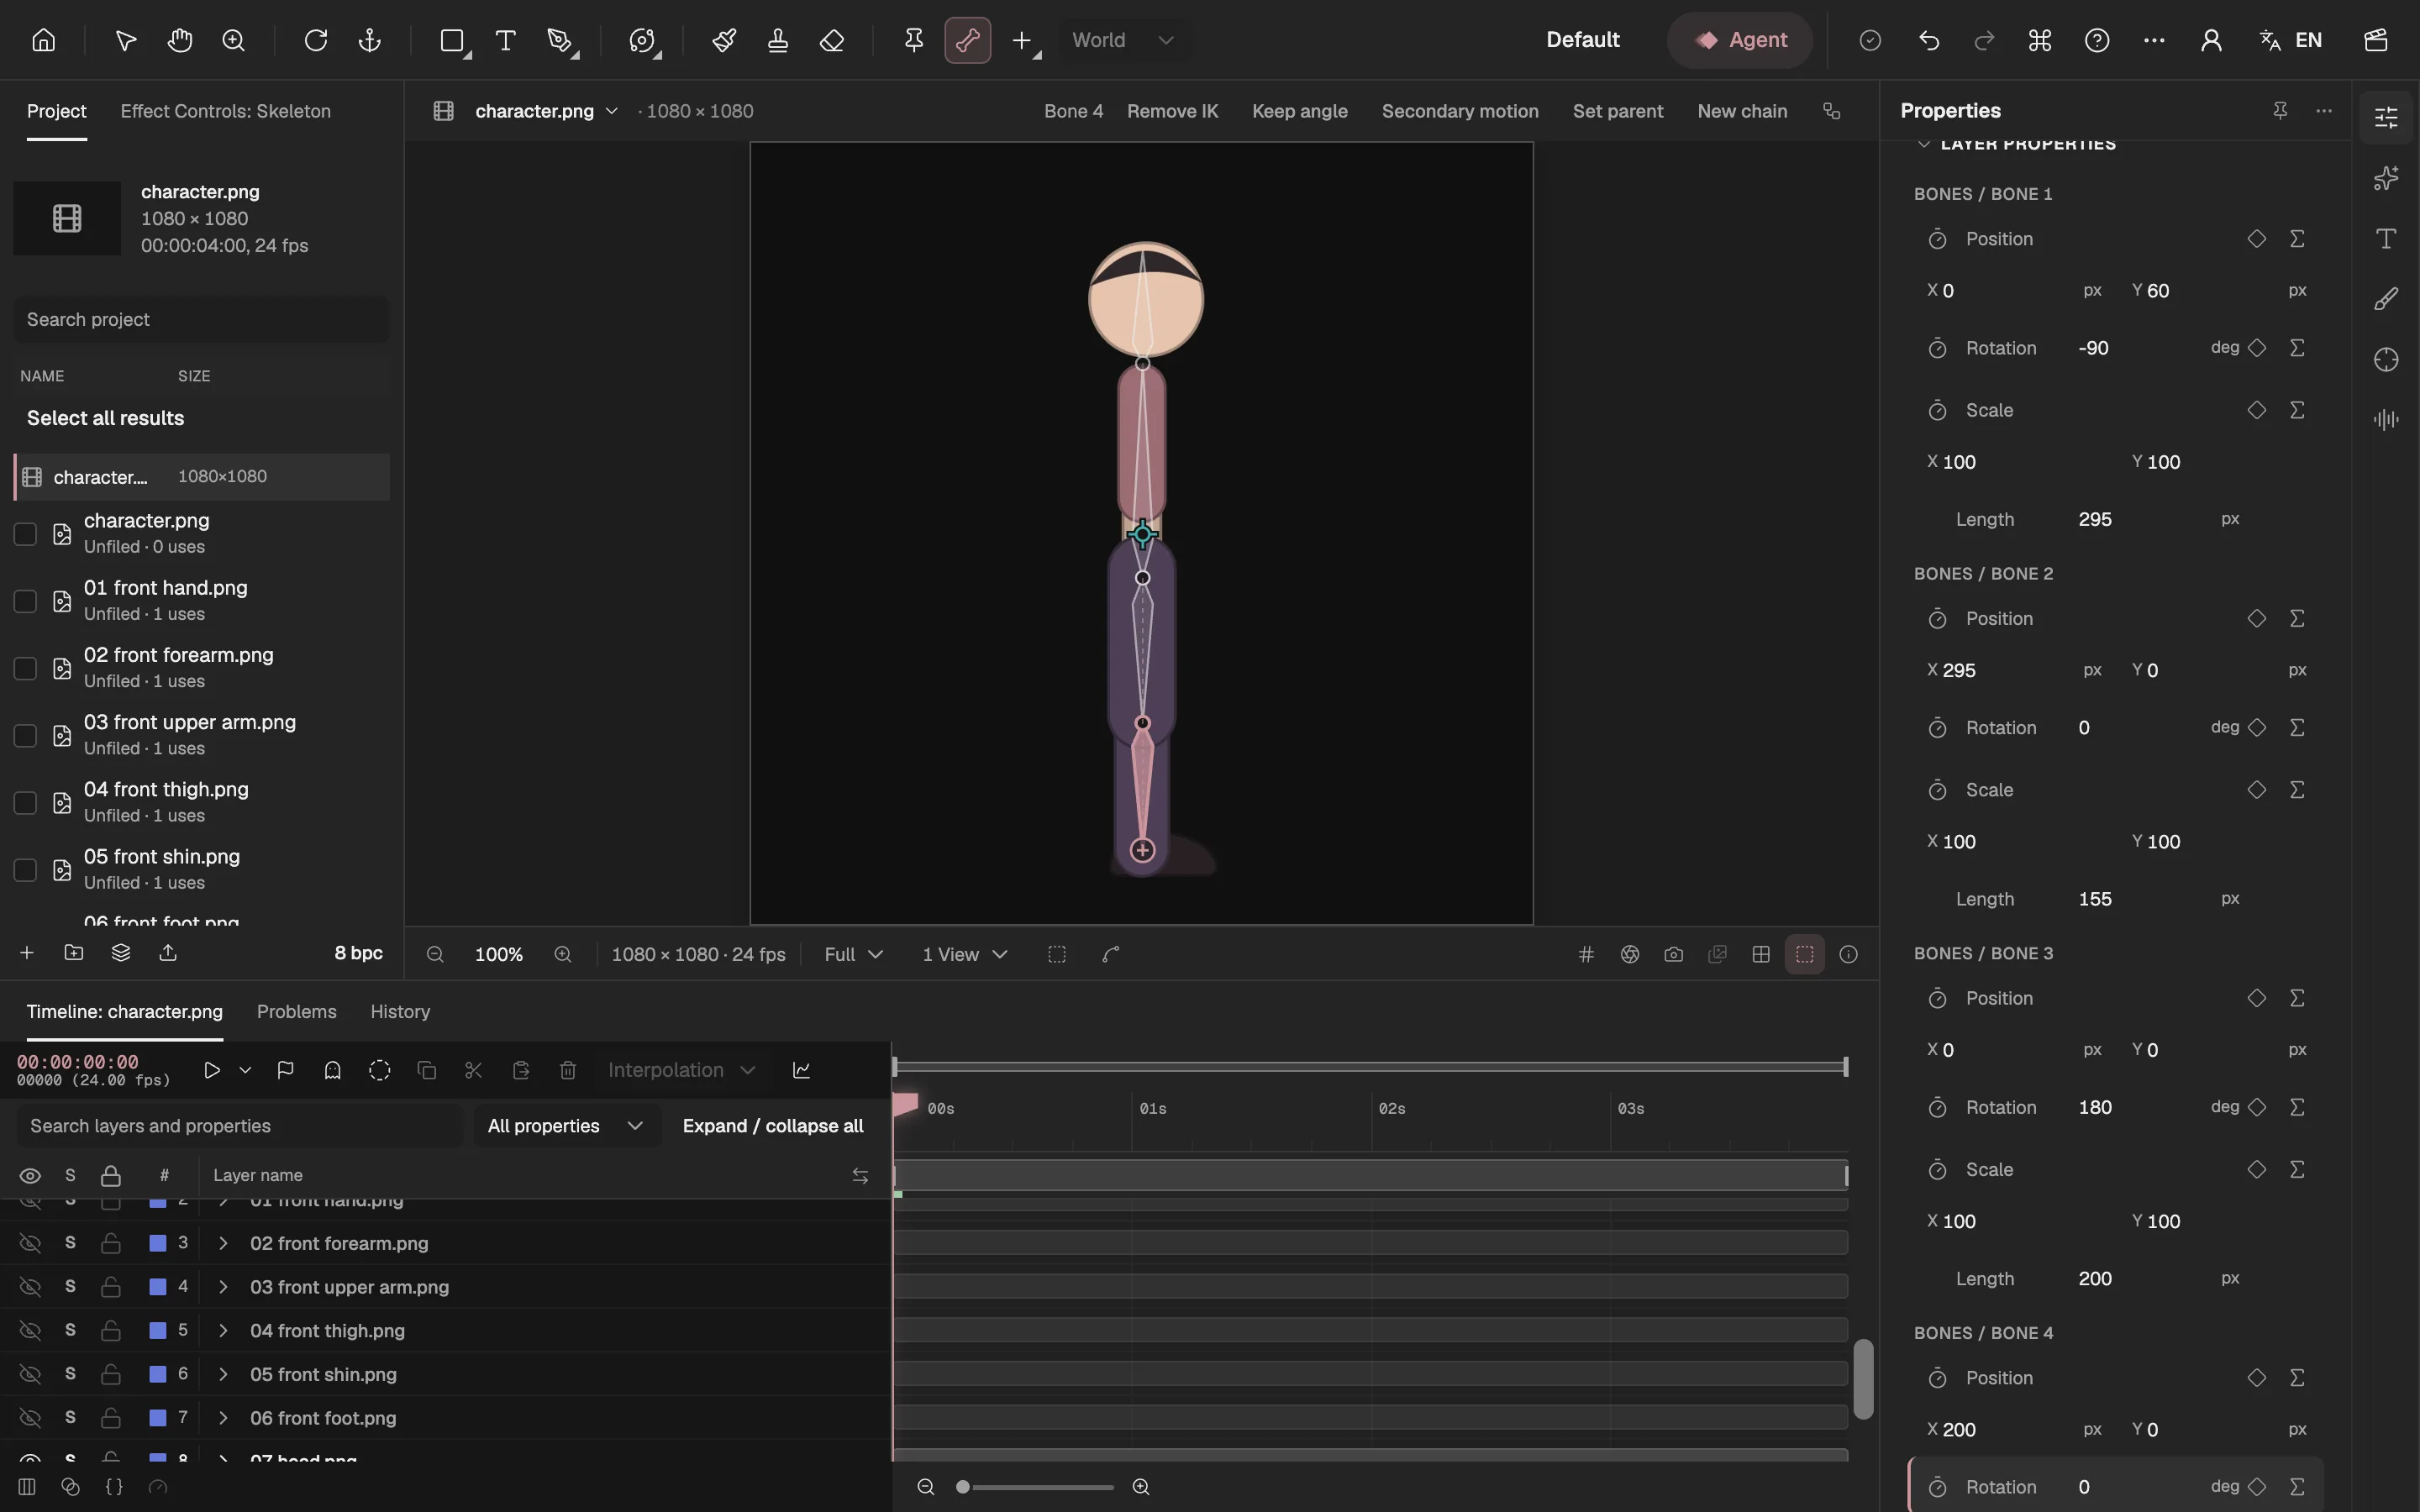
Task: Open the audio waveform panel in right sidebar
Action: (x=2386, y=419)
